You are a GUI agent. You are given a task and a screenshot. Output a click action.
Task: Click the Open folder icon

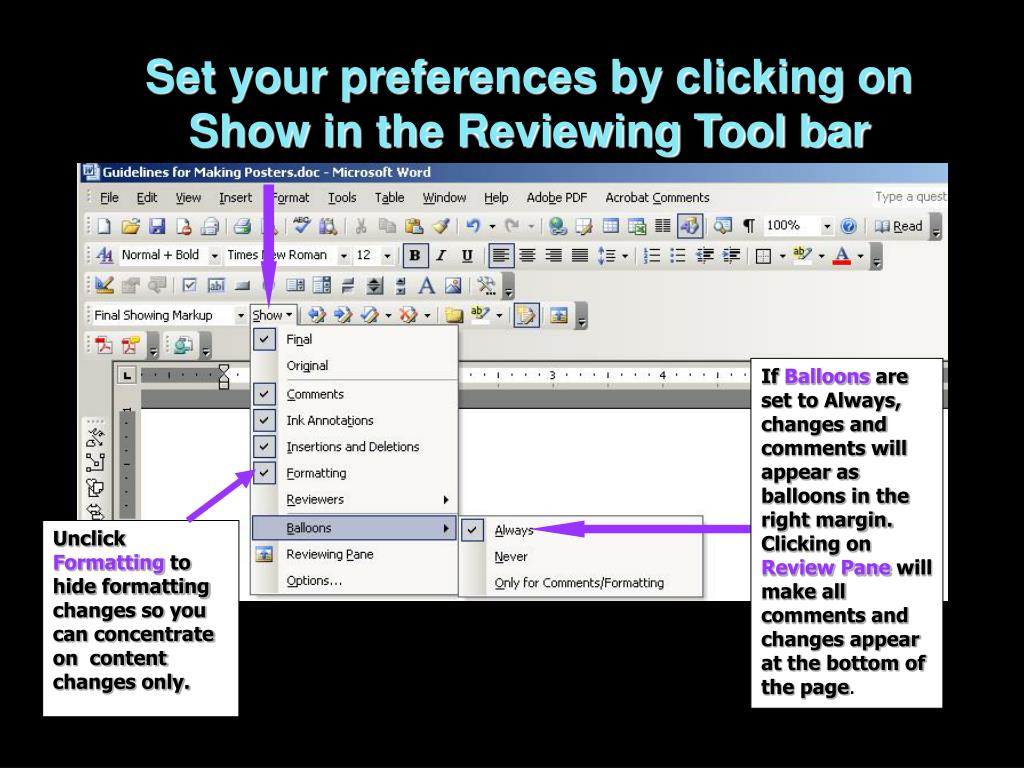(x=131, y=227)
